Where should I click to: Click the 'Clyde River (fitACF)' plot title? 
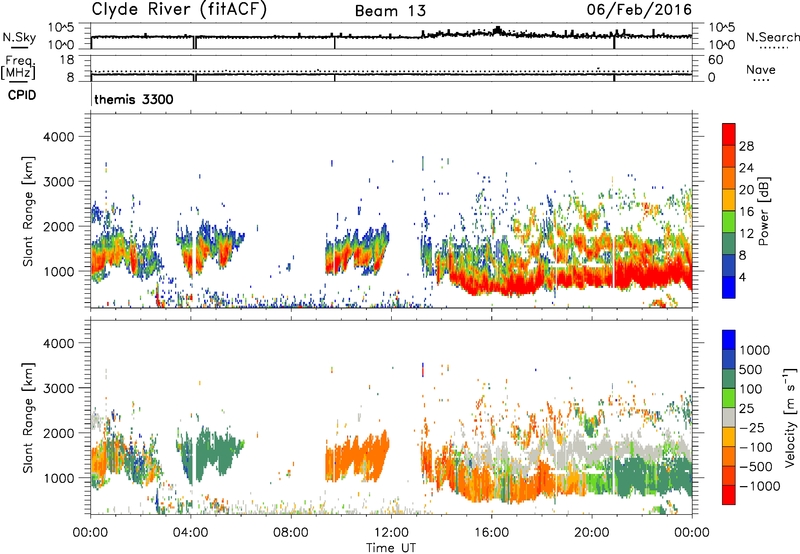coord(179,10)
